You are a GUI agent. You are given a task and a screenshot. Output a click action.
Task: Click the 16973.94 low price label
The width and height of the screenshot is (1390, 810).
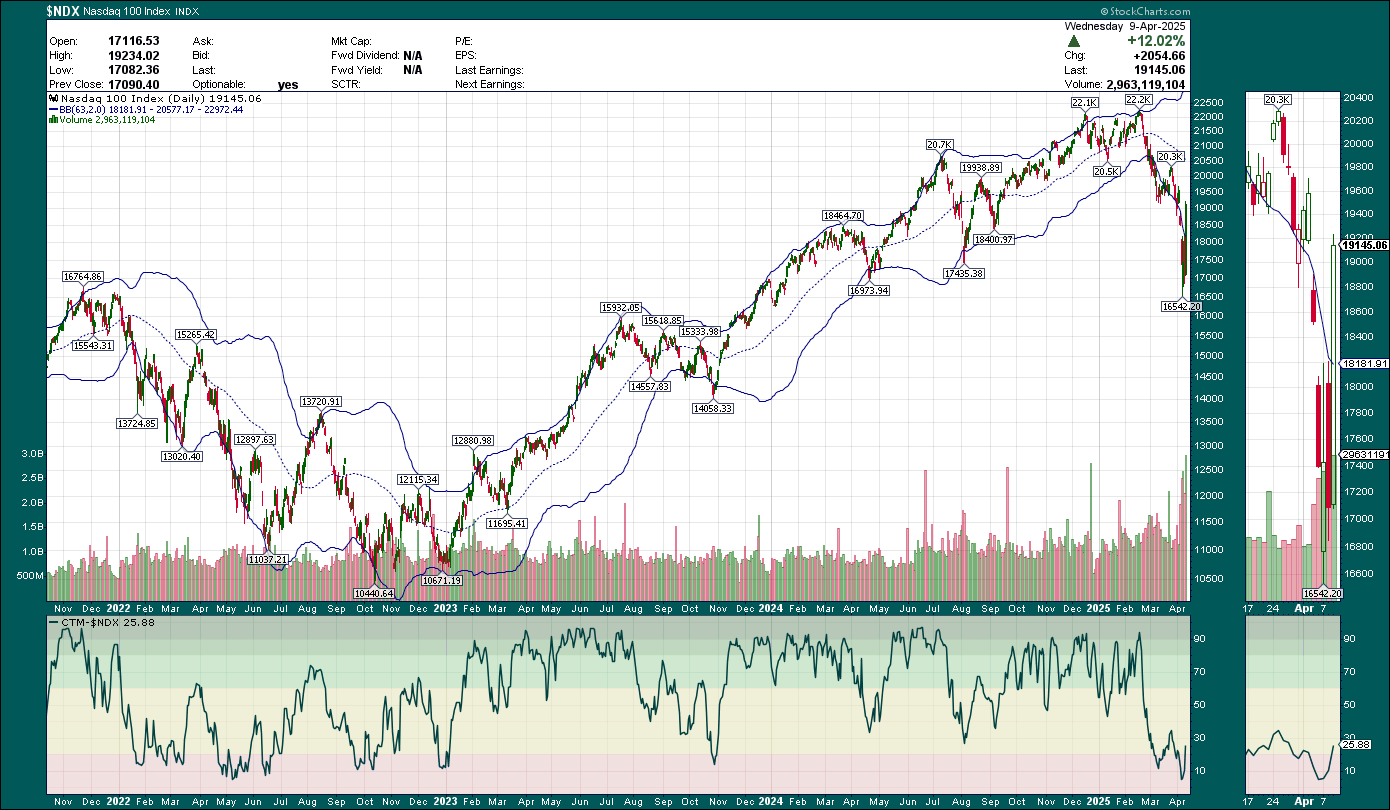[869, 290]
